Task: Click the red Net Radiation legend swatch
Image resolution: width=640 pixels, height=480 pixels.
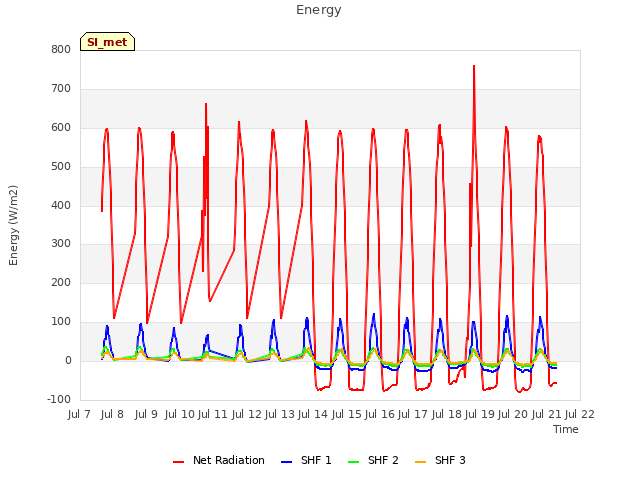Action: tap(178, 462)
